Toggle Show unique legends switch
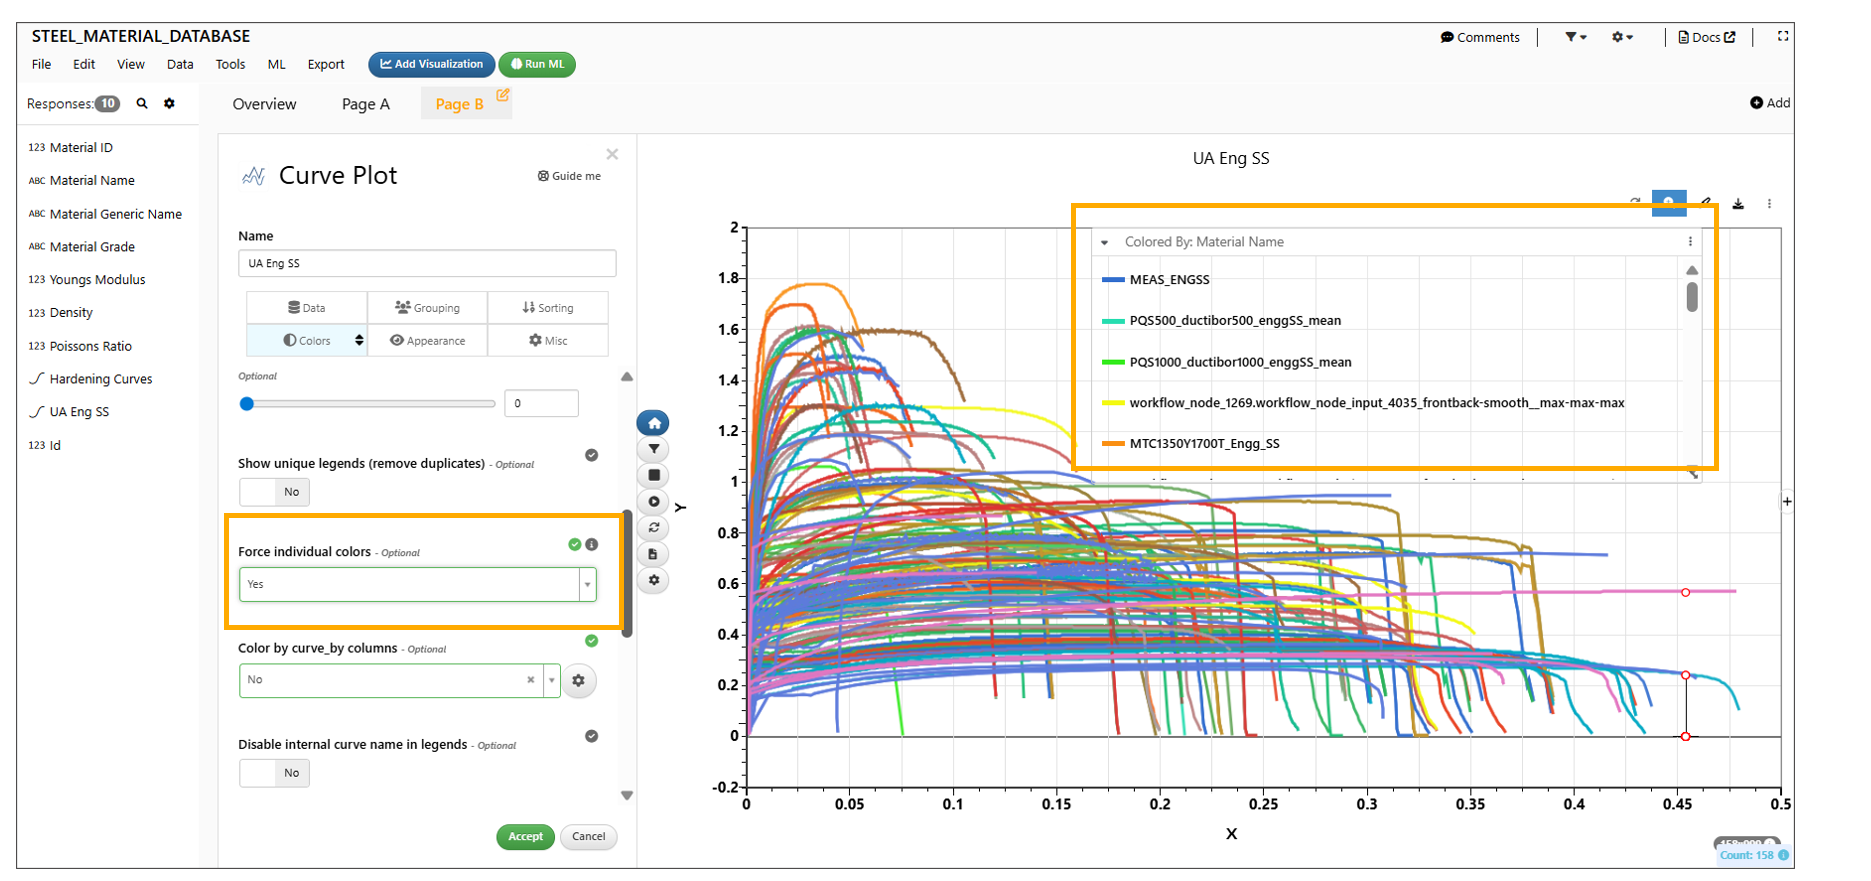Image resolution: width=1871 pixels, height=881 pixels. (x=274, y=492)
